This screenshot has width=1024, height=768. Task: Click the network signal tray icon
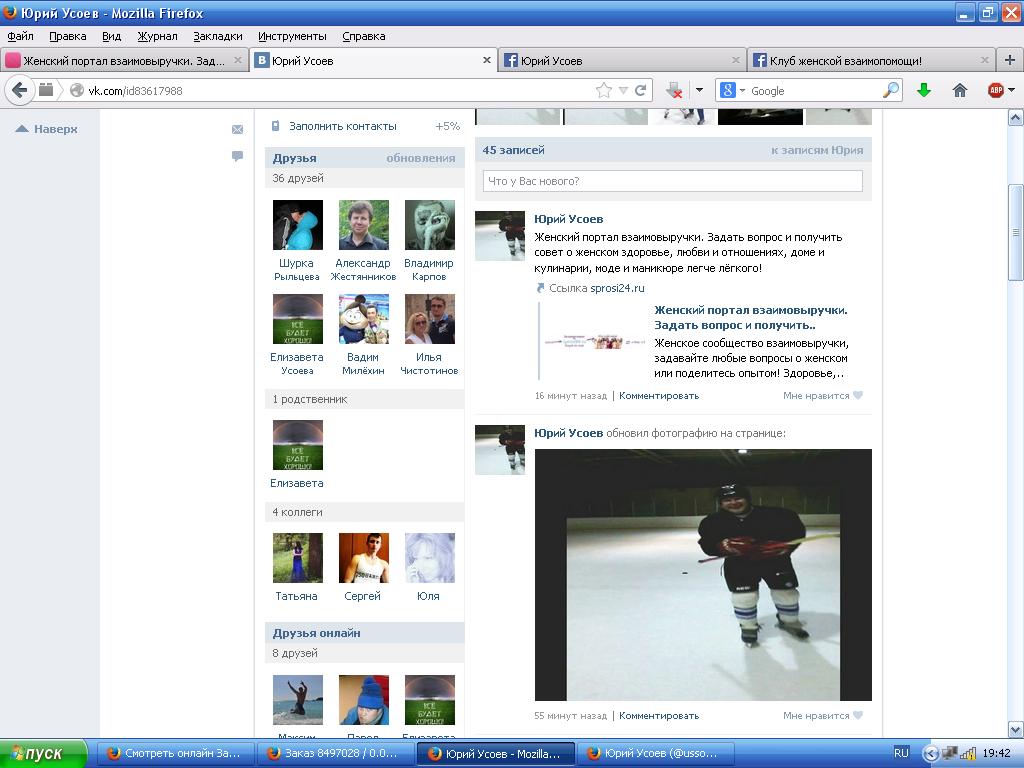[x=967, y=753]
